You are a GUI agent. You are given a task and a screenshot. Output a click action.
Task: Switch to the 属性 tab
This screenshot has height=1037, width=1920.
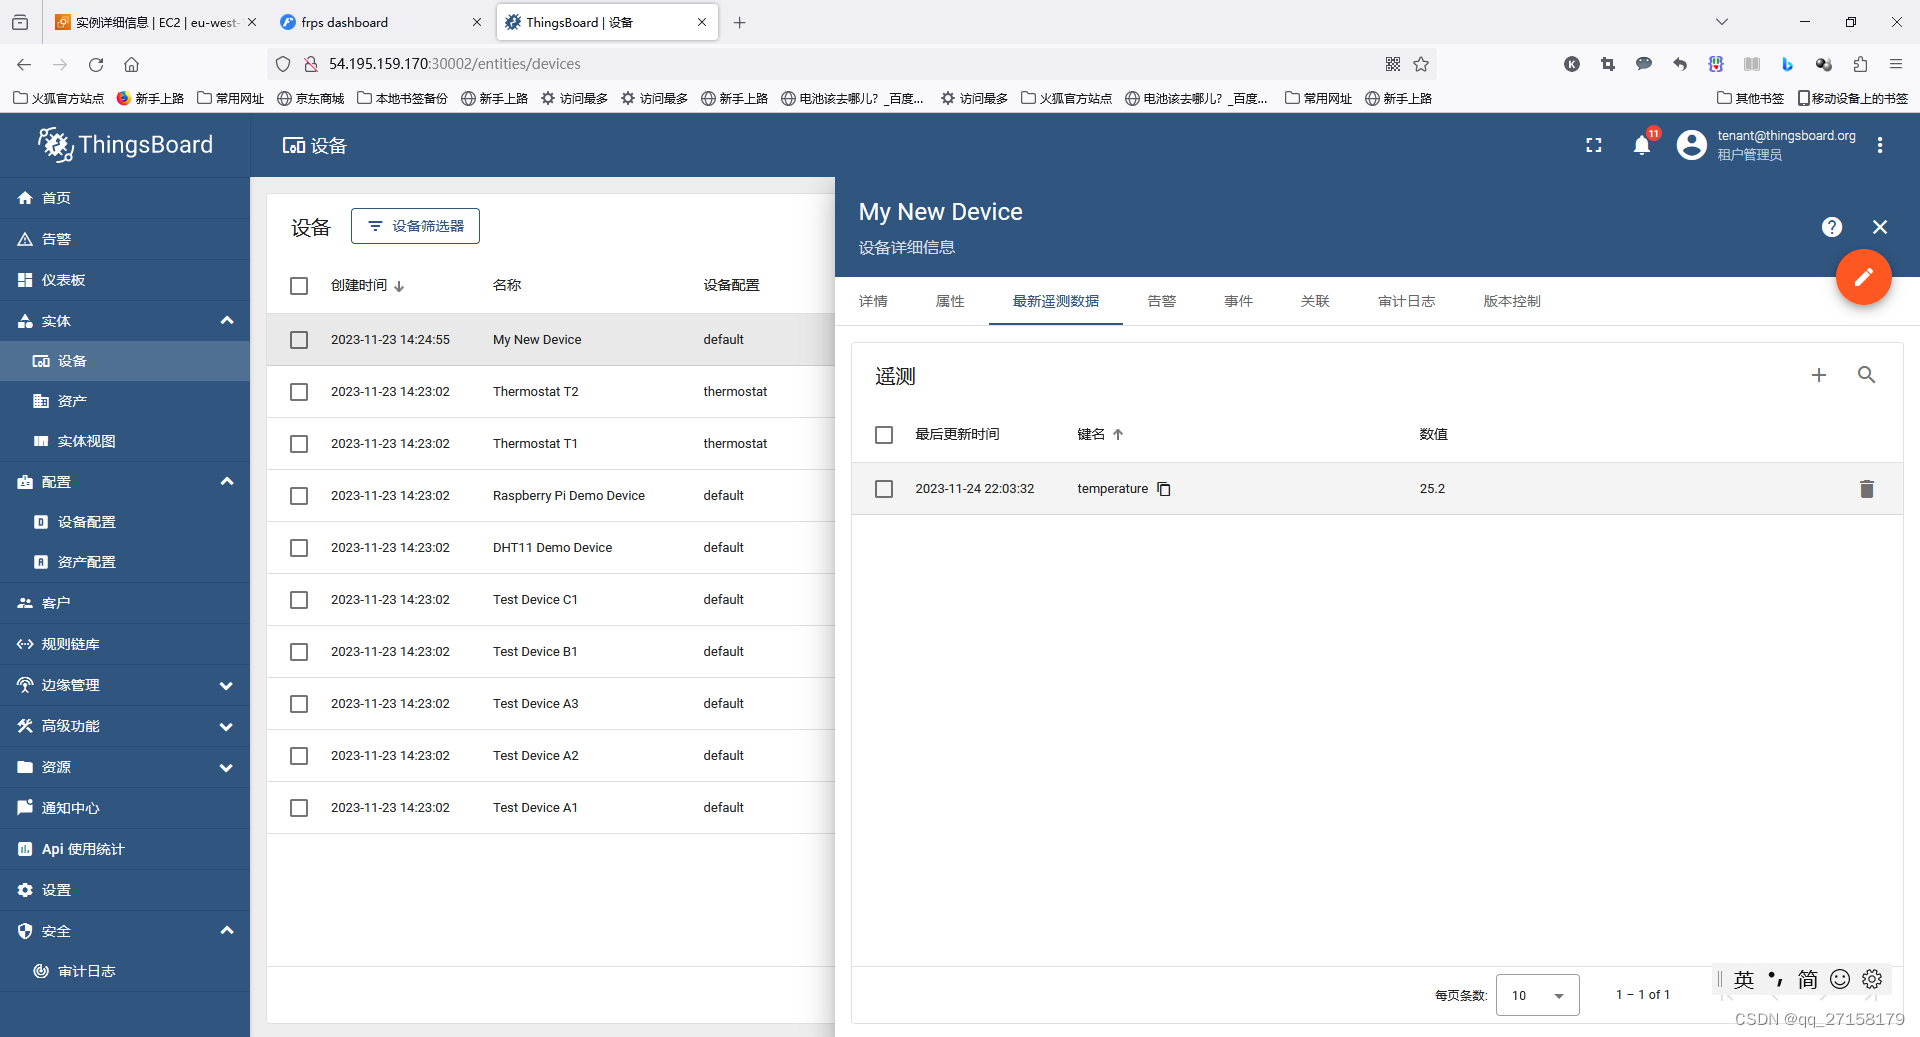950,301
